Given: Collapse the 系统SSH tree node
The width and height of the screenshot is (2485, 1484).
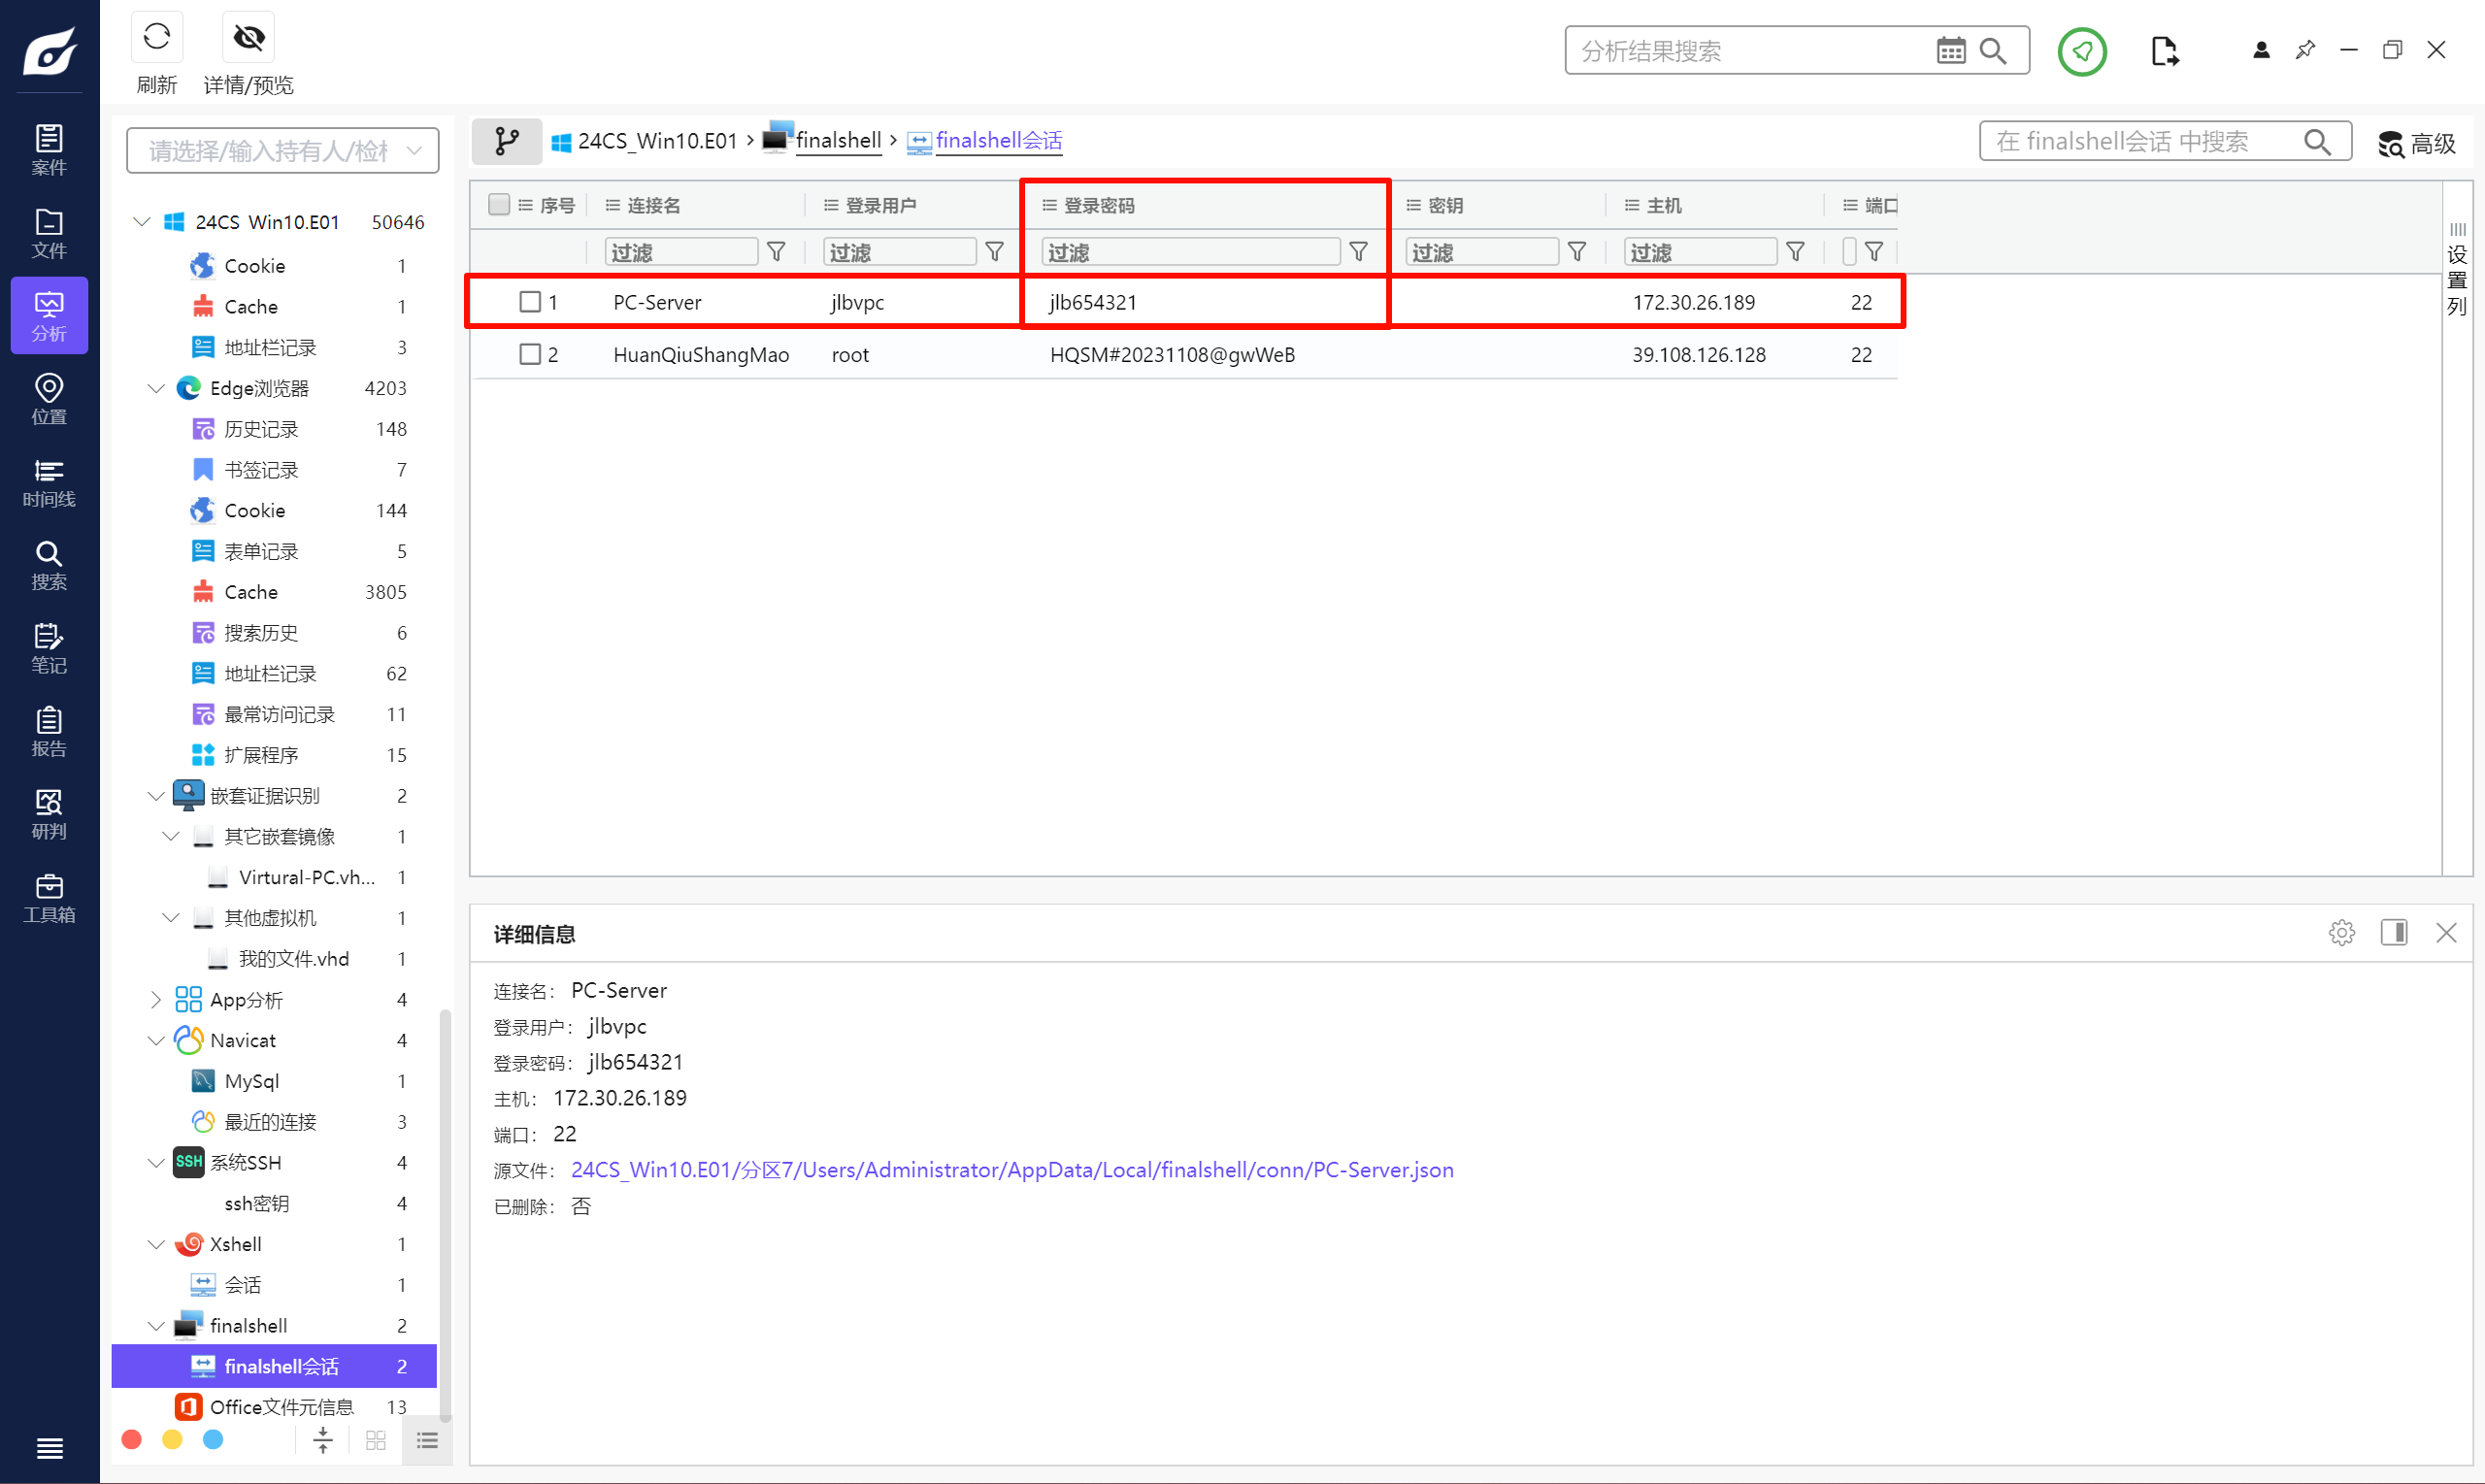Looking at the screenshot, I should click(x=156, y=1162).
